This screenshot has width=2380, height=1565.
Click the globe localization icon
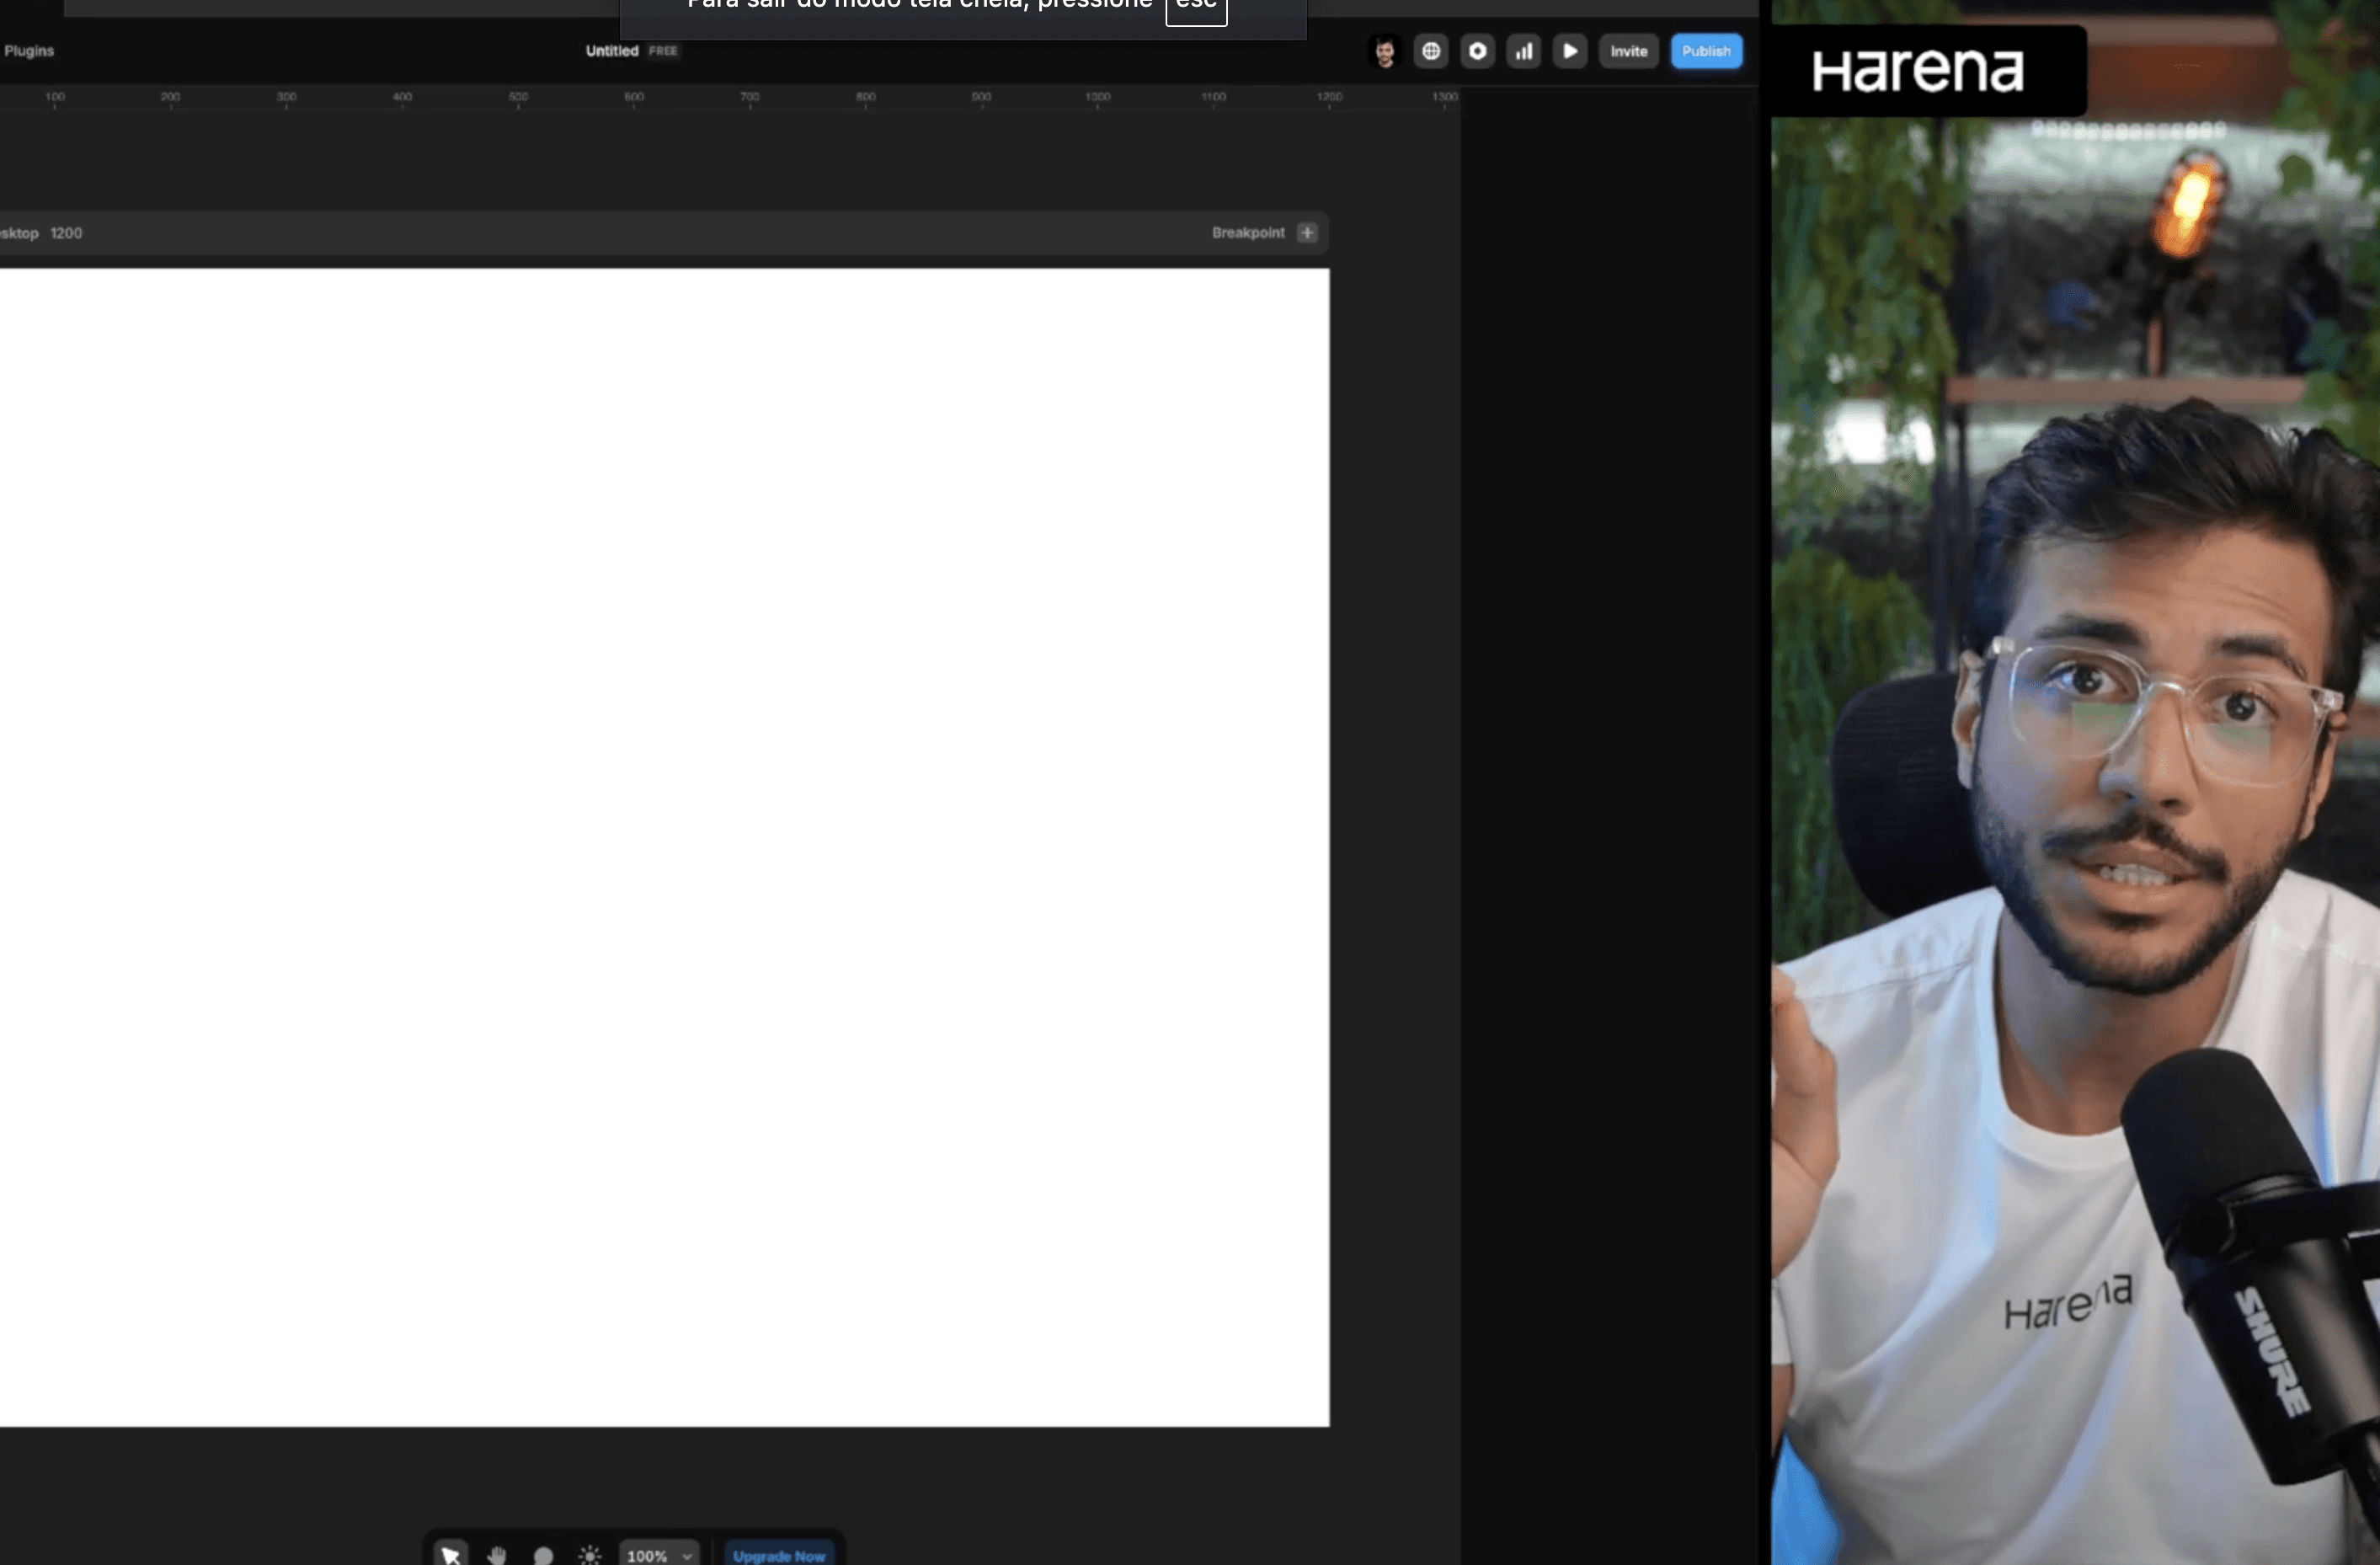[x=1431, y=51]
